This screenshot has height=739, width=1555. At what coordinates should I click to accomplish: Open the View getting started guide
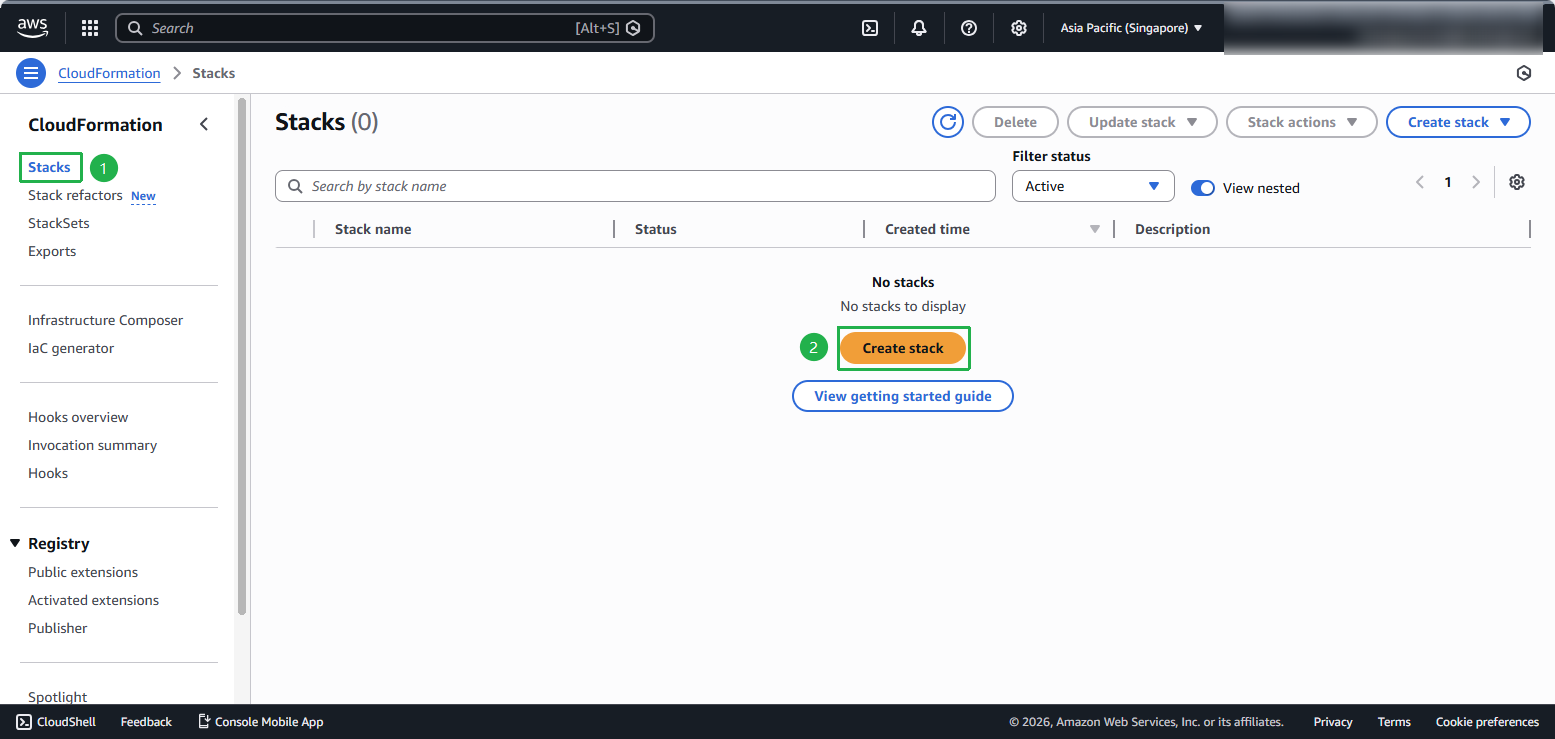click(902, 396)
